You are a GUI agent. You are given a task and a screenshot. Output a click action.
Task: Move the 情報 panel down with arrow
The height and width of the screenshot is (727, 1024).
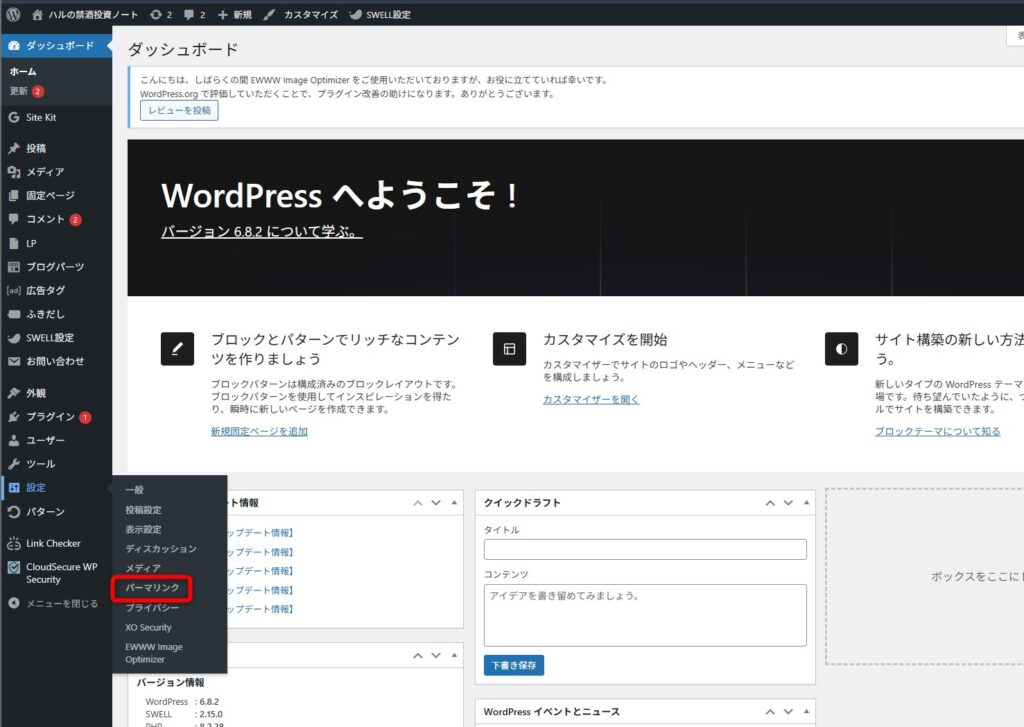pos(436,503)
